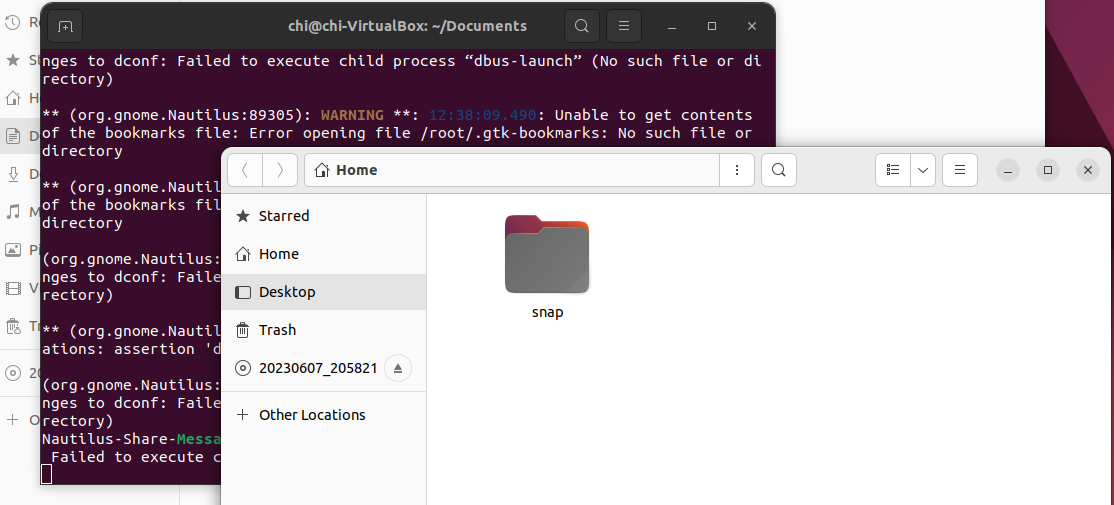This screenshot has width=1114, height=505.
Task: Go back in file manager
Action: tap(246, 170)
